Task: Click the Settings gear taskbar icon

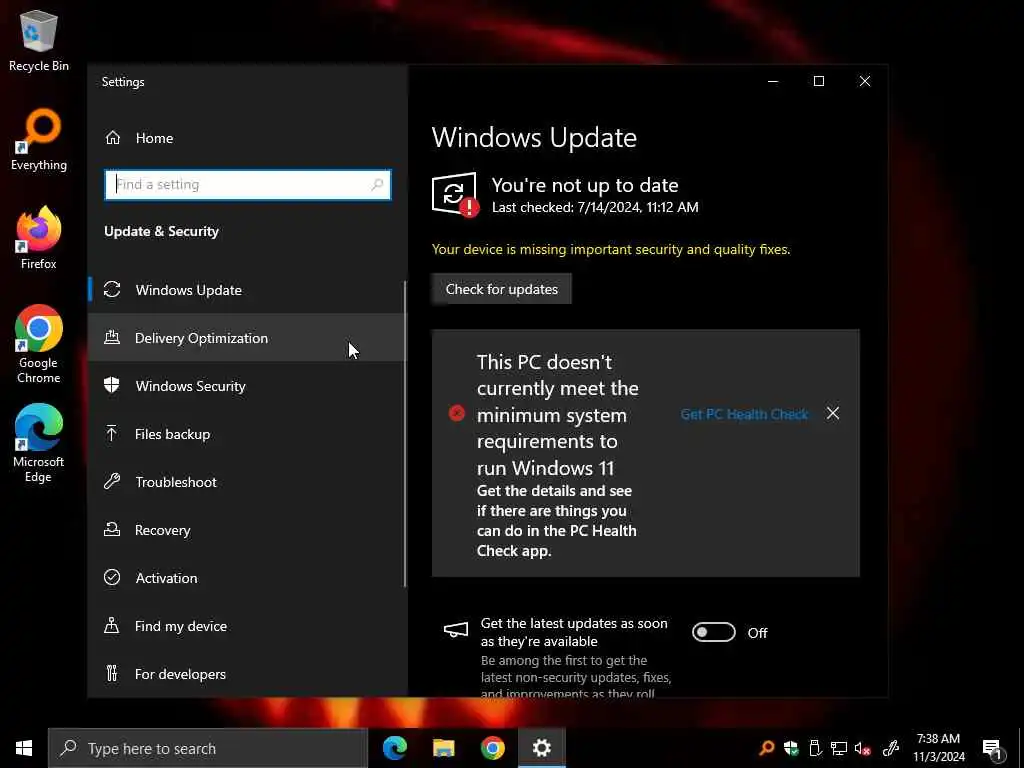Action: click(x=541, y=748)
